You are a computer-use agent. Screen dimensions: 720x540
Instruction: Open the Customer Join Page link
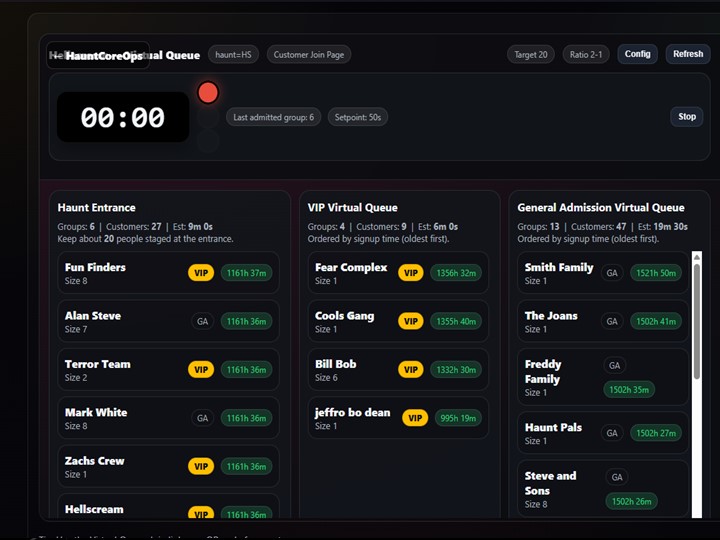pos(309,55)
